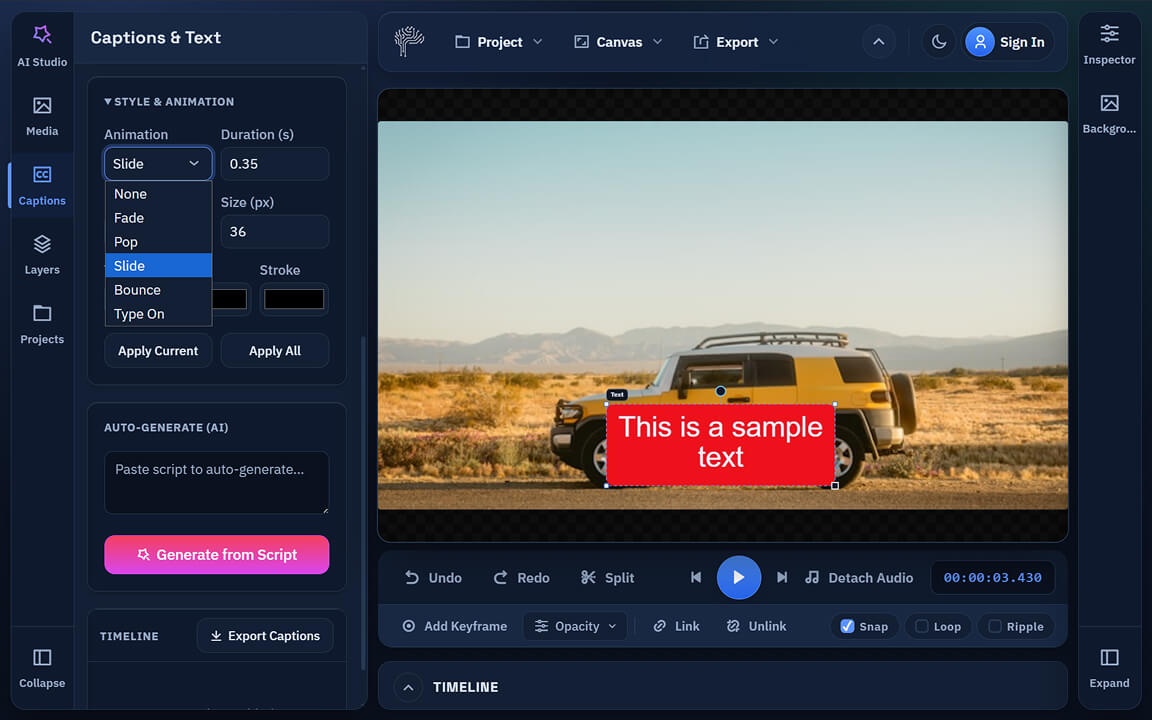Open the Media panel
This screenshot has height=720, width=1152.
coord(42,115)
